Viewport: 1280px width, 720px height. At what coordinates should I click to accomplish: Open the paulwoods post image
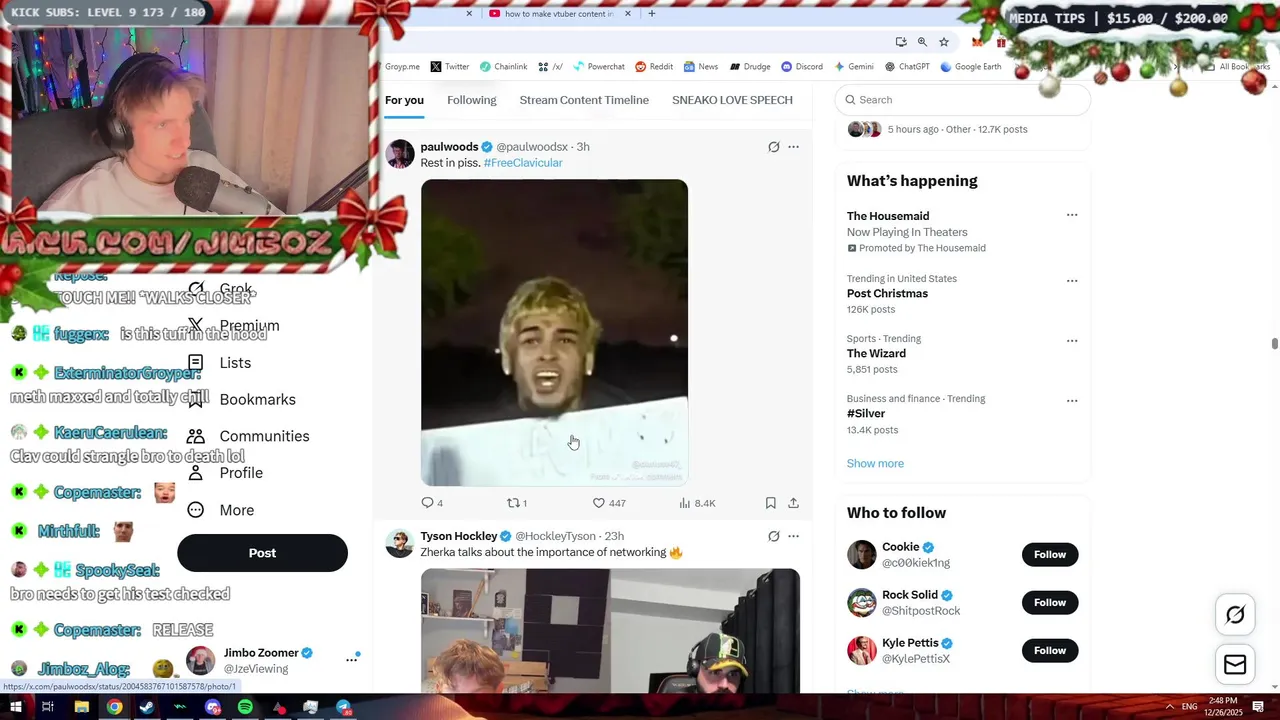(x=554, y=332)
